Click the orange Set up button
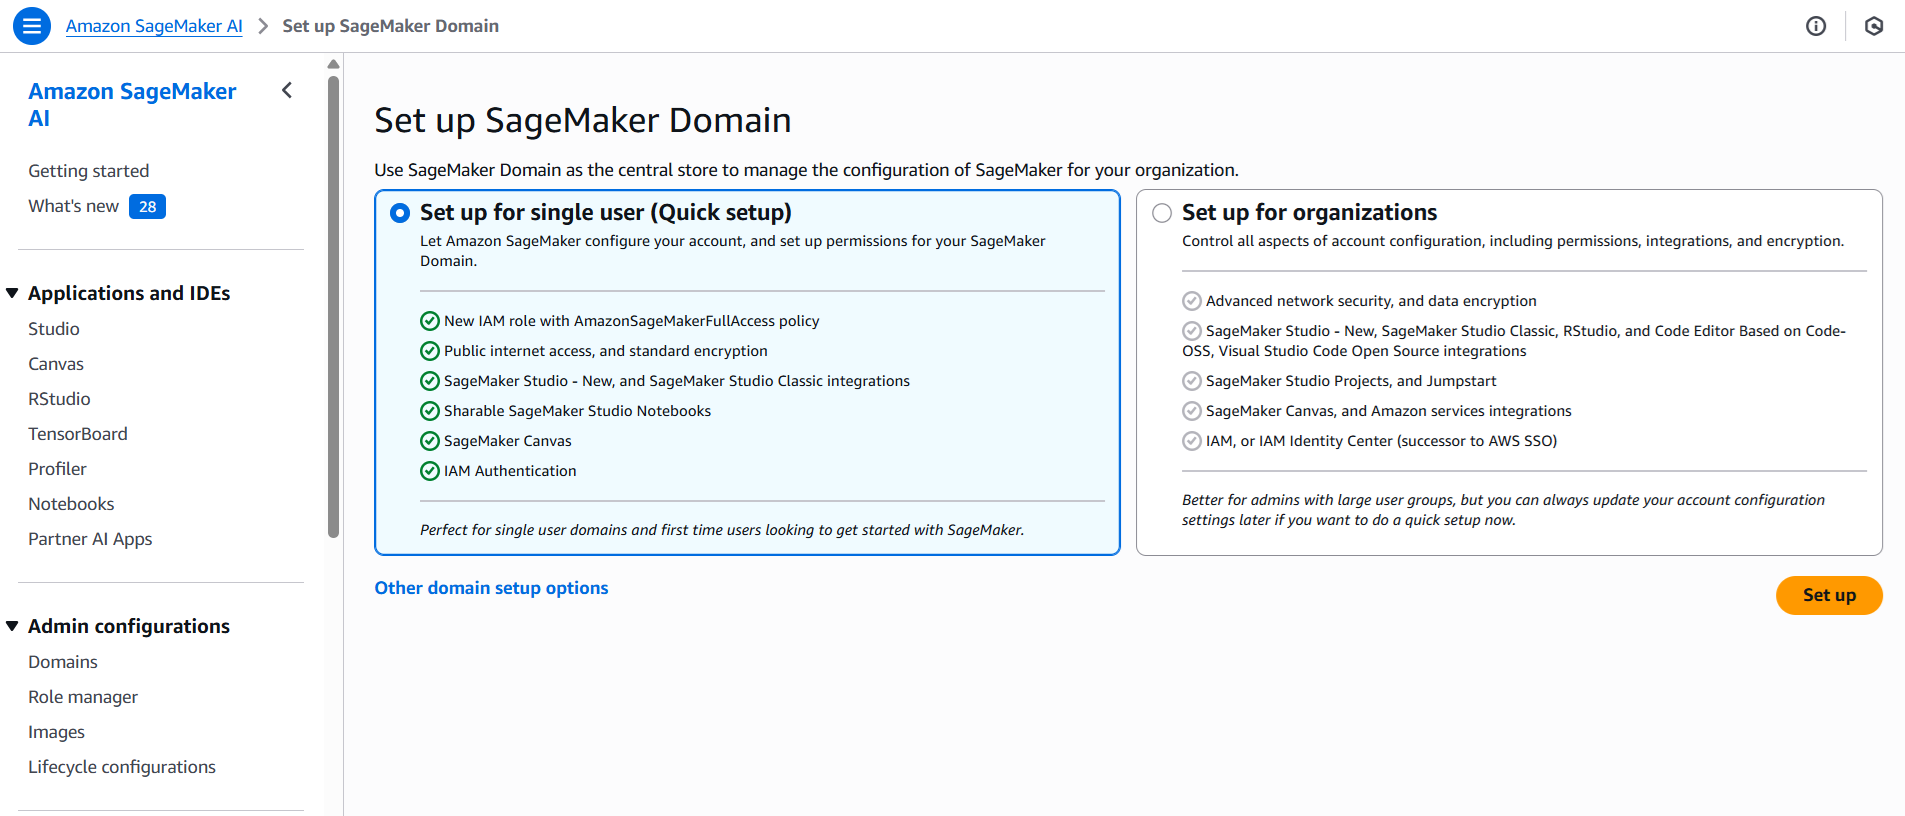This screenshot has height=816, width=1905. point(1829,595)
